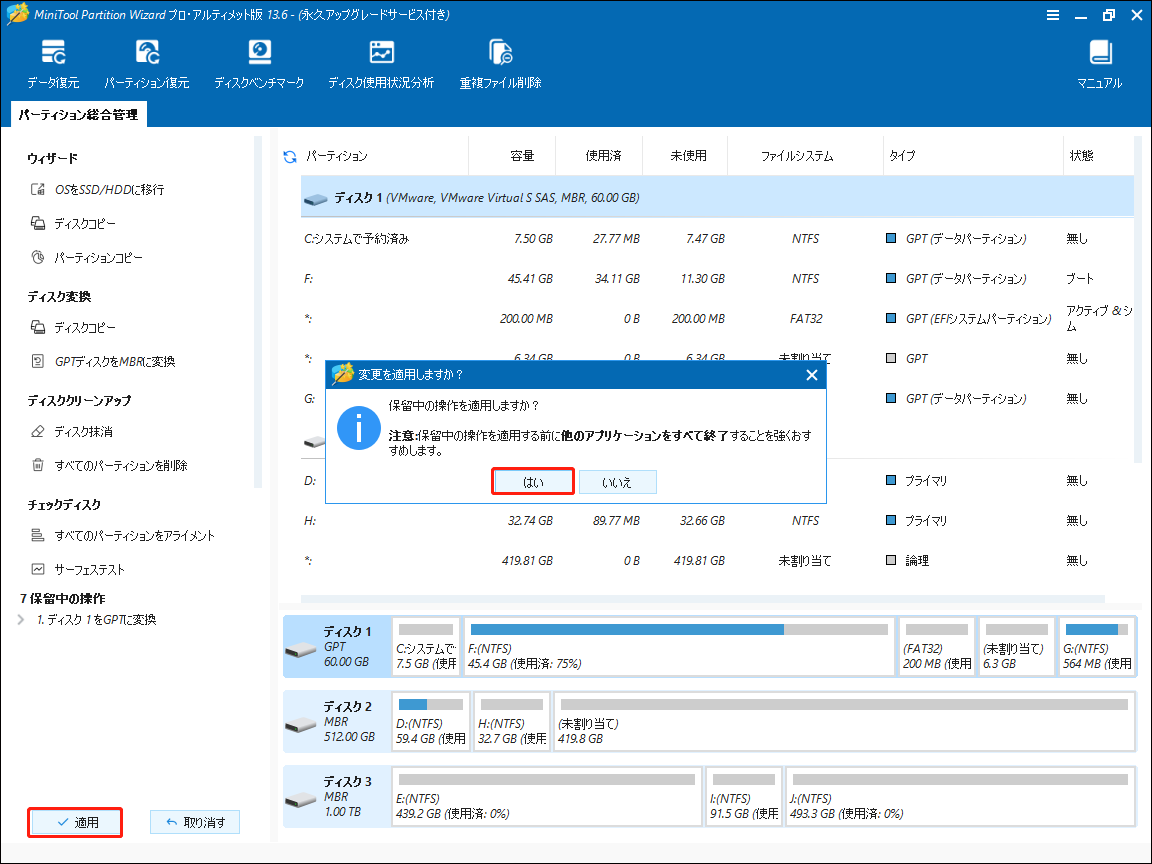
Task: Select I:(NTFS) 91.5 GB block
Action: [x=744, y=797]
